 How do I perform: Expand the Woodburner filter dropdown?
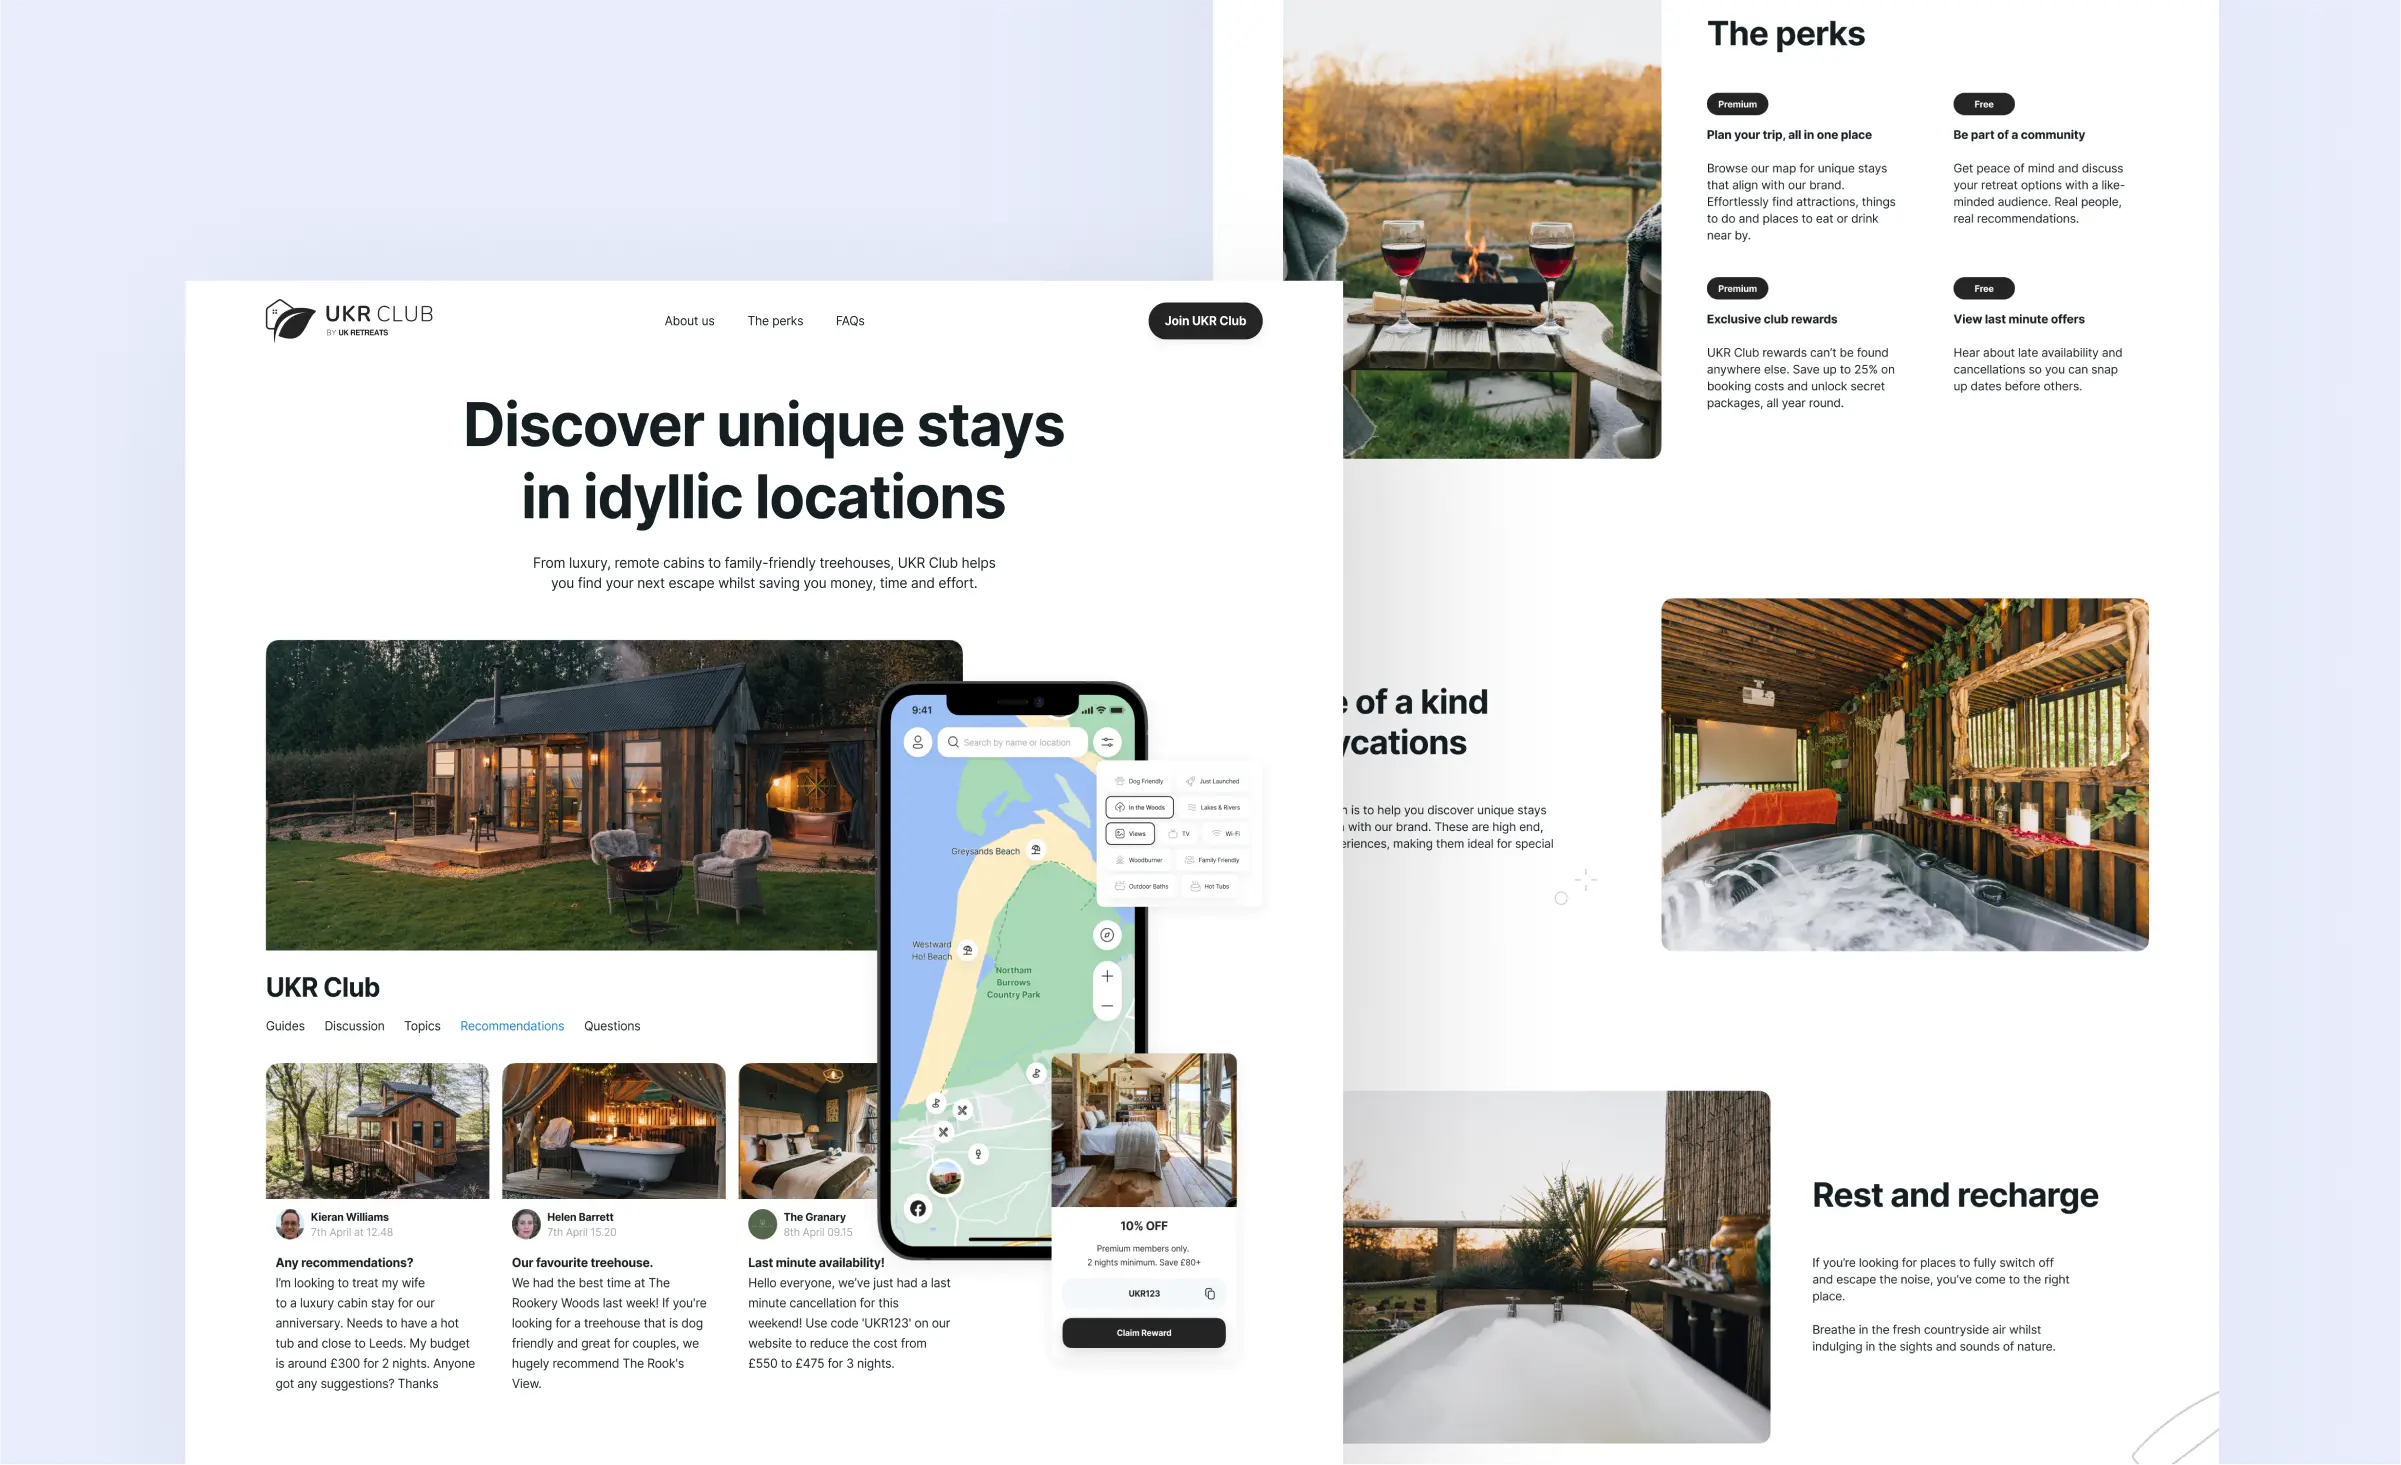(x=1137, y=859)
